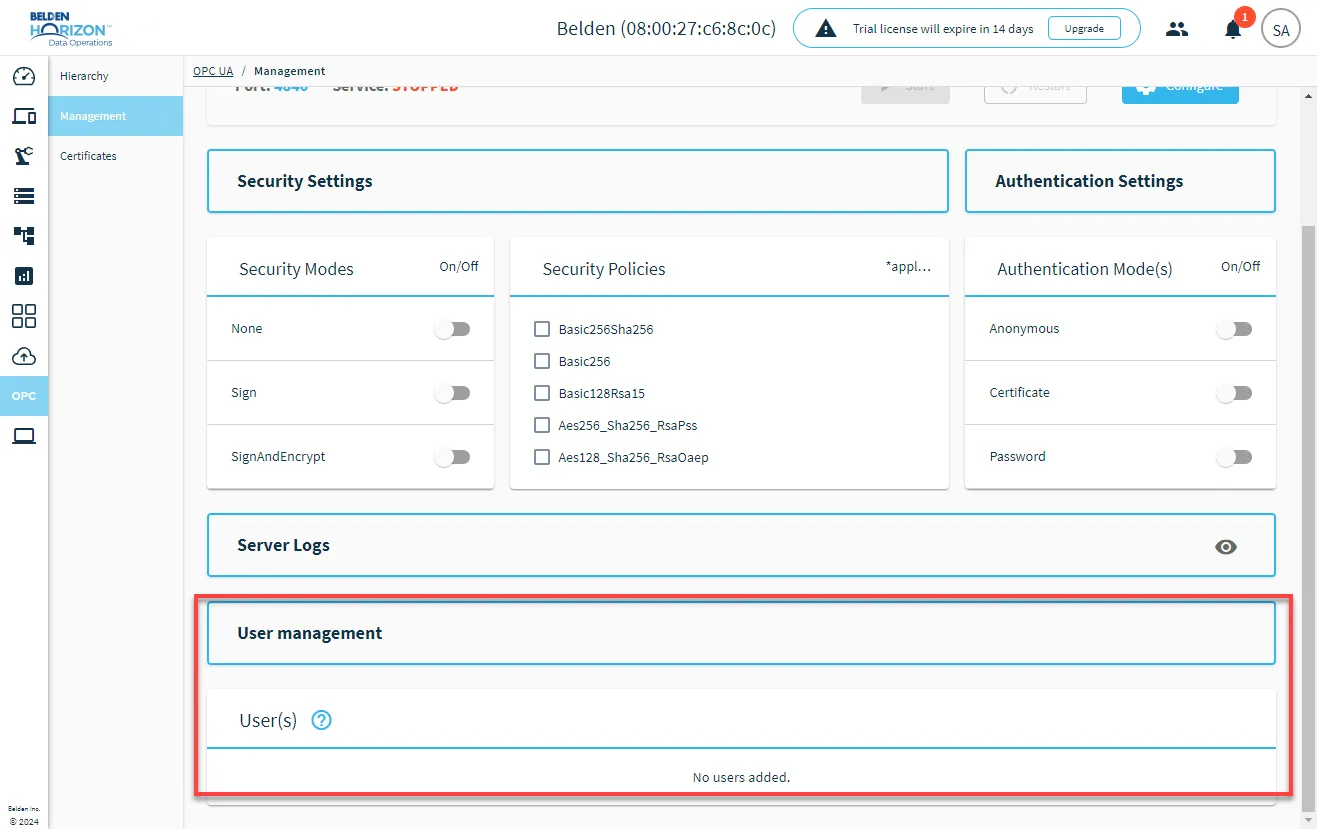Open the users group icon in header
This screenshot has width=1317, height=829.
(x=1177, y=29)
